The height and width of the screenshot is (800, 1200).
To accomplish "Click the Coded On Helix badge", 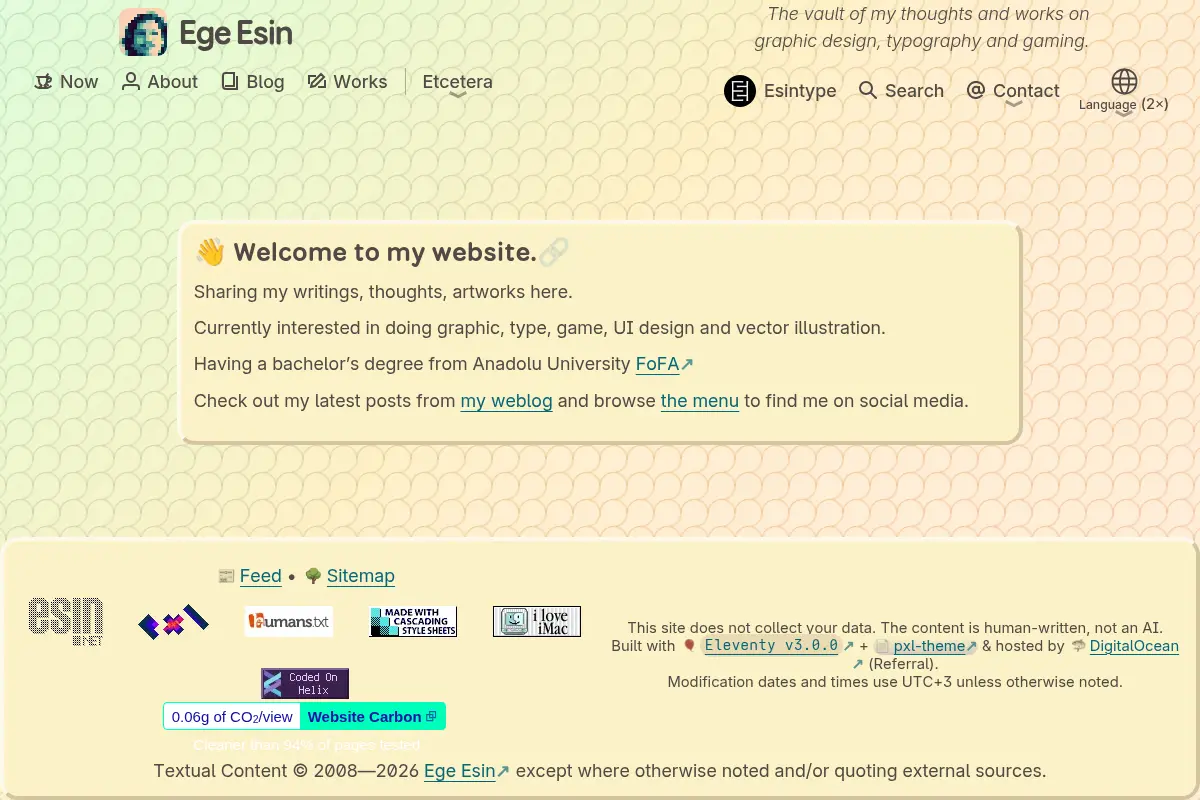I will [305, 684].
